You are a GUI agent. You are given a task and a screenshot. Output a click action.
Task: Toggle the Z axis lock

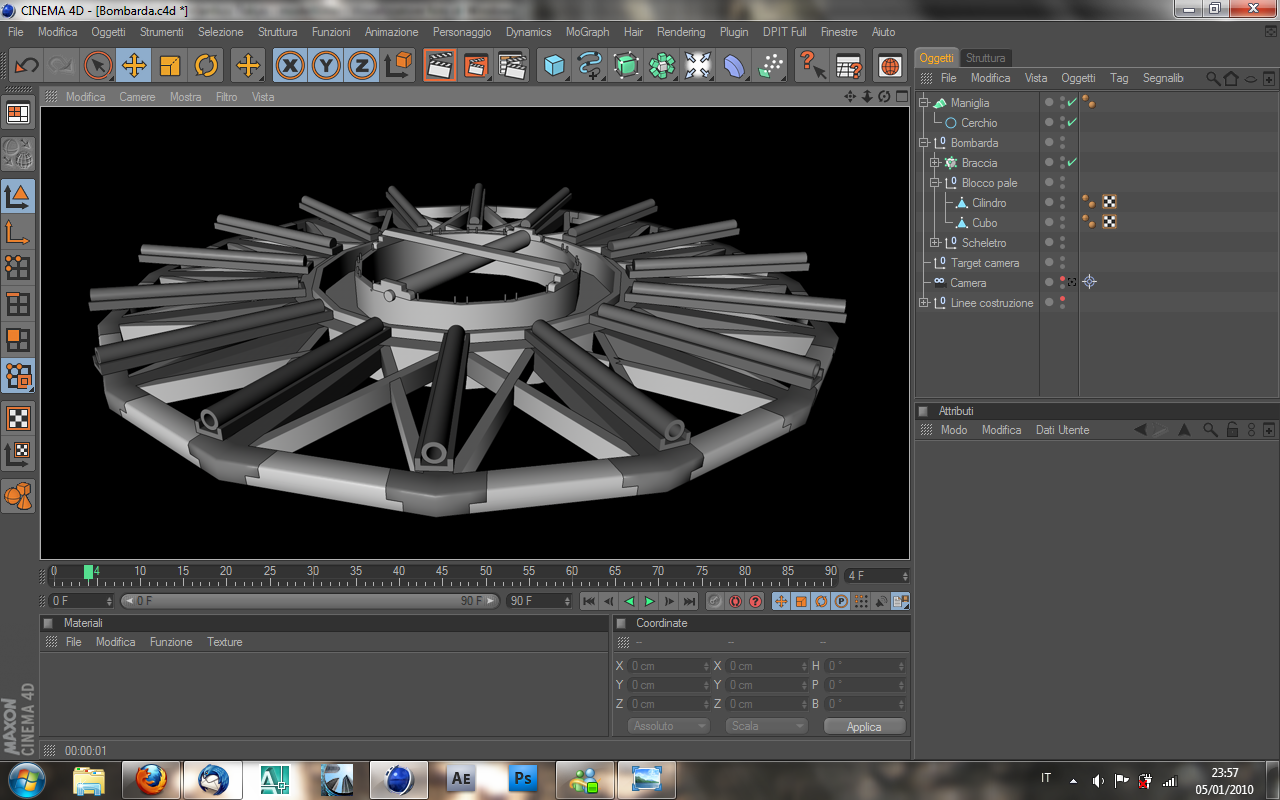(361, 66)
